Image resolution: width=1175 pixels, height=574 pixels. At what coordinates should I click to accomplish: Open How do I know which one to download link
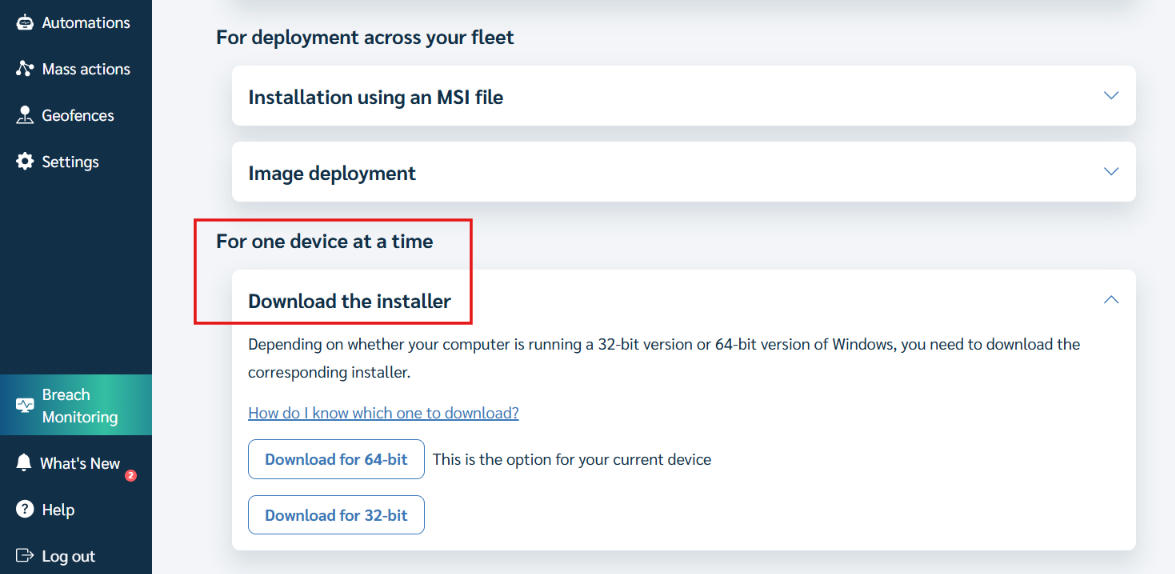[x=384, y=413]
